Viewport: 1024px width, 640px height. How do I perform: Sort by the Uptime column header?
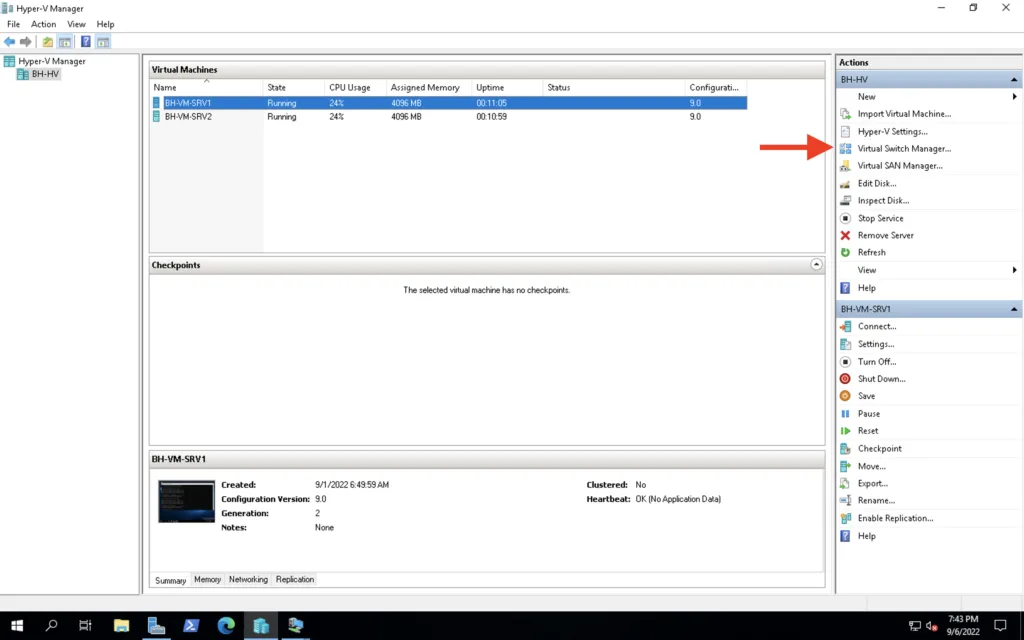pyautogui.click(x=507, y=88)
